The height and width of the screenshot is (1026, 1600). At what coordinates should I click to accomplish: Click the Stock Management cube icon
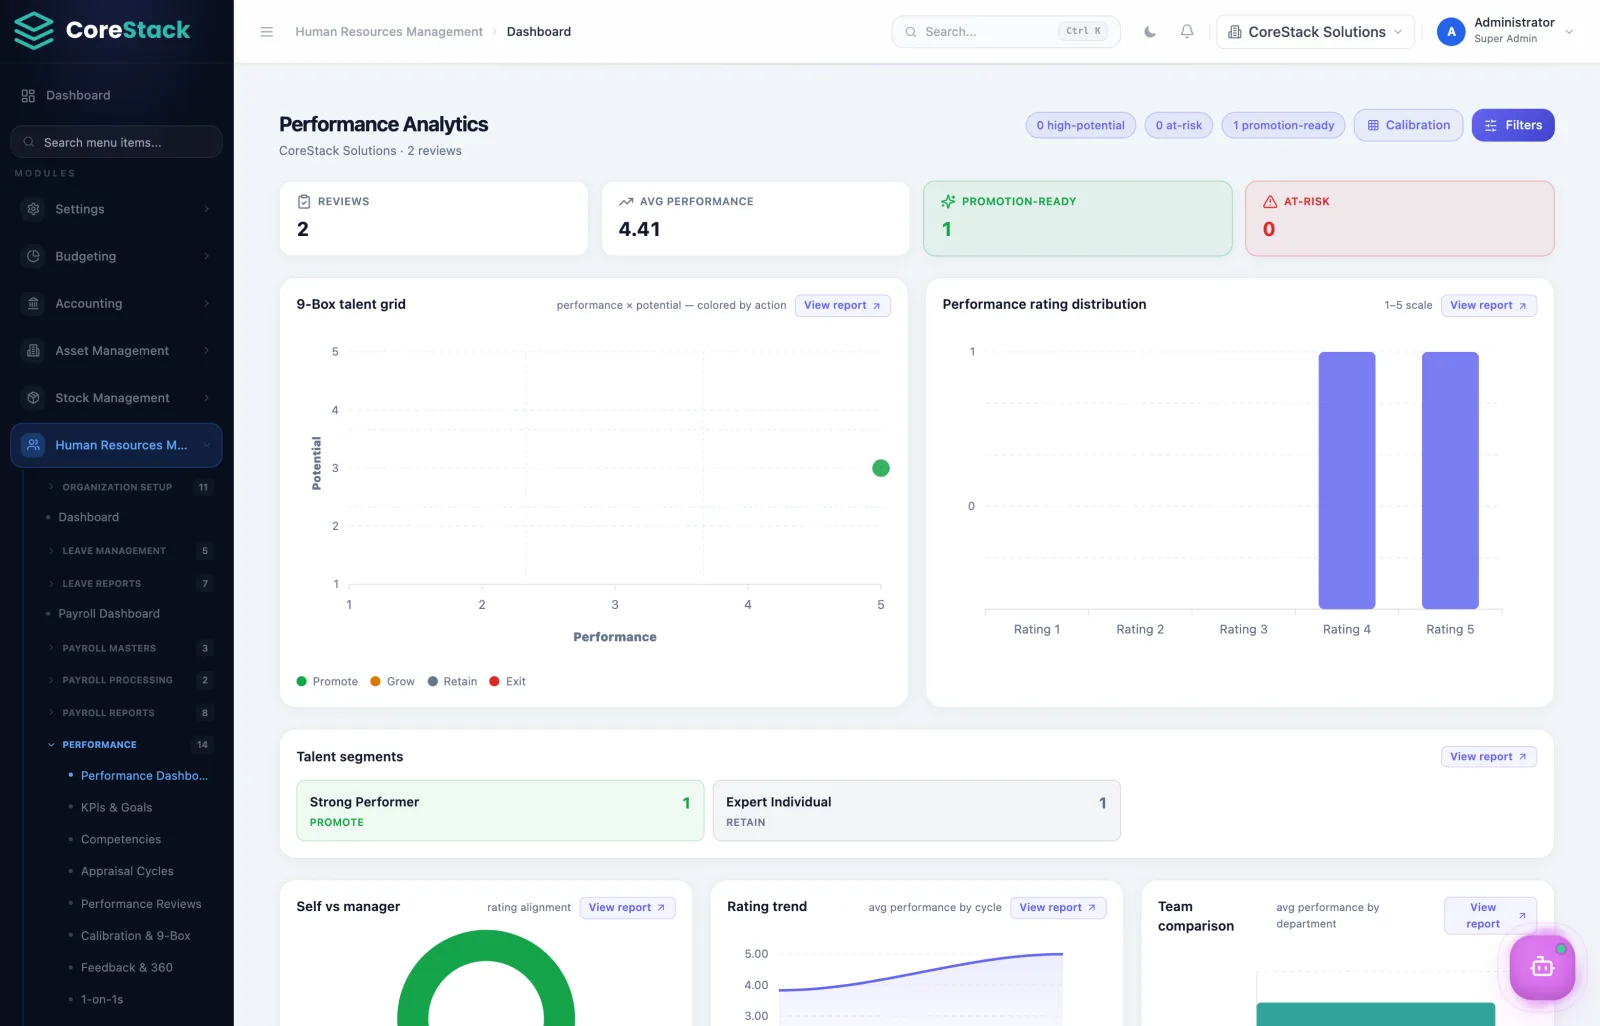click(x=34, y=398)
